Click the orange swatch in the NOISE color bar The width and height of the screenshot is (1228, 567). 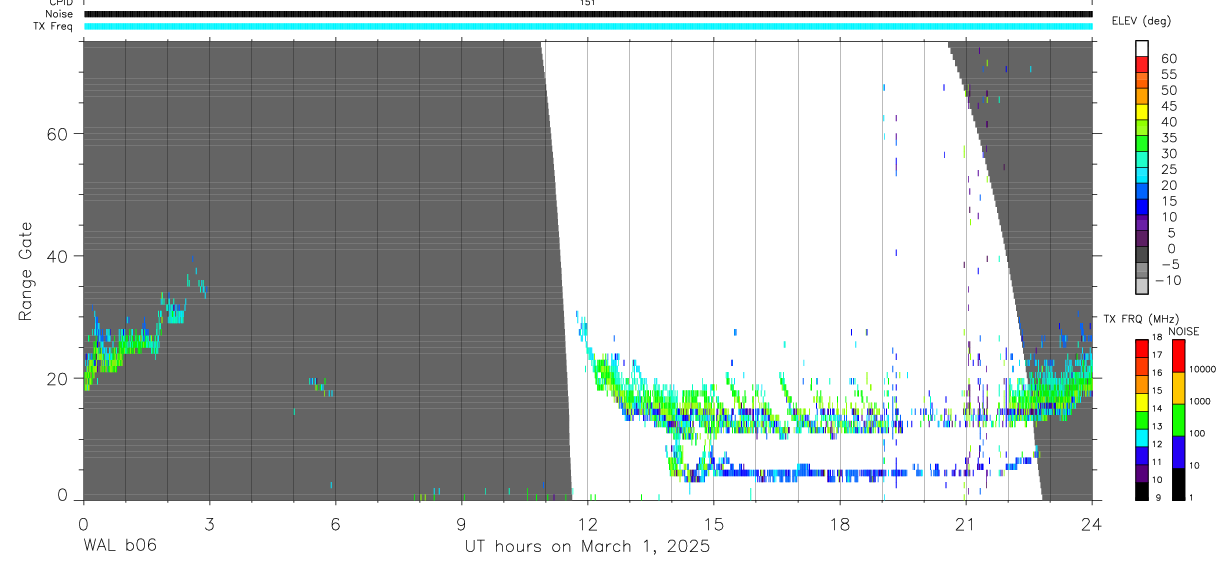[1178, 388]
